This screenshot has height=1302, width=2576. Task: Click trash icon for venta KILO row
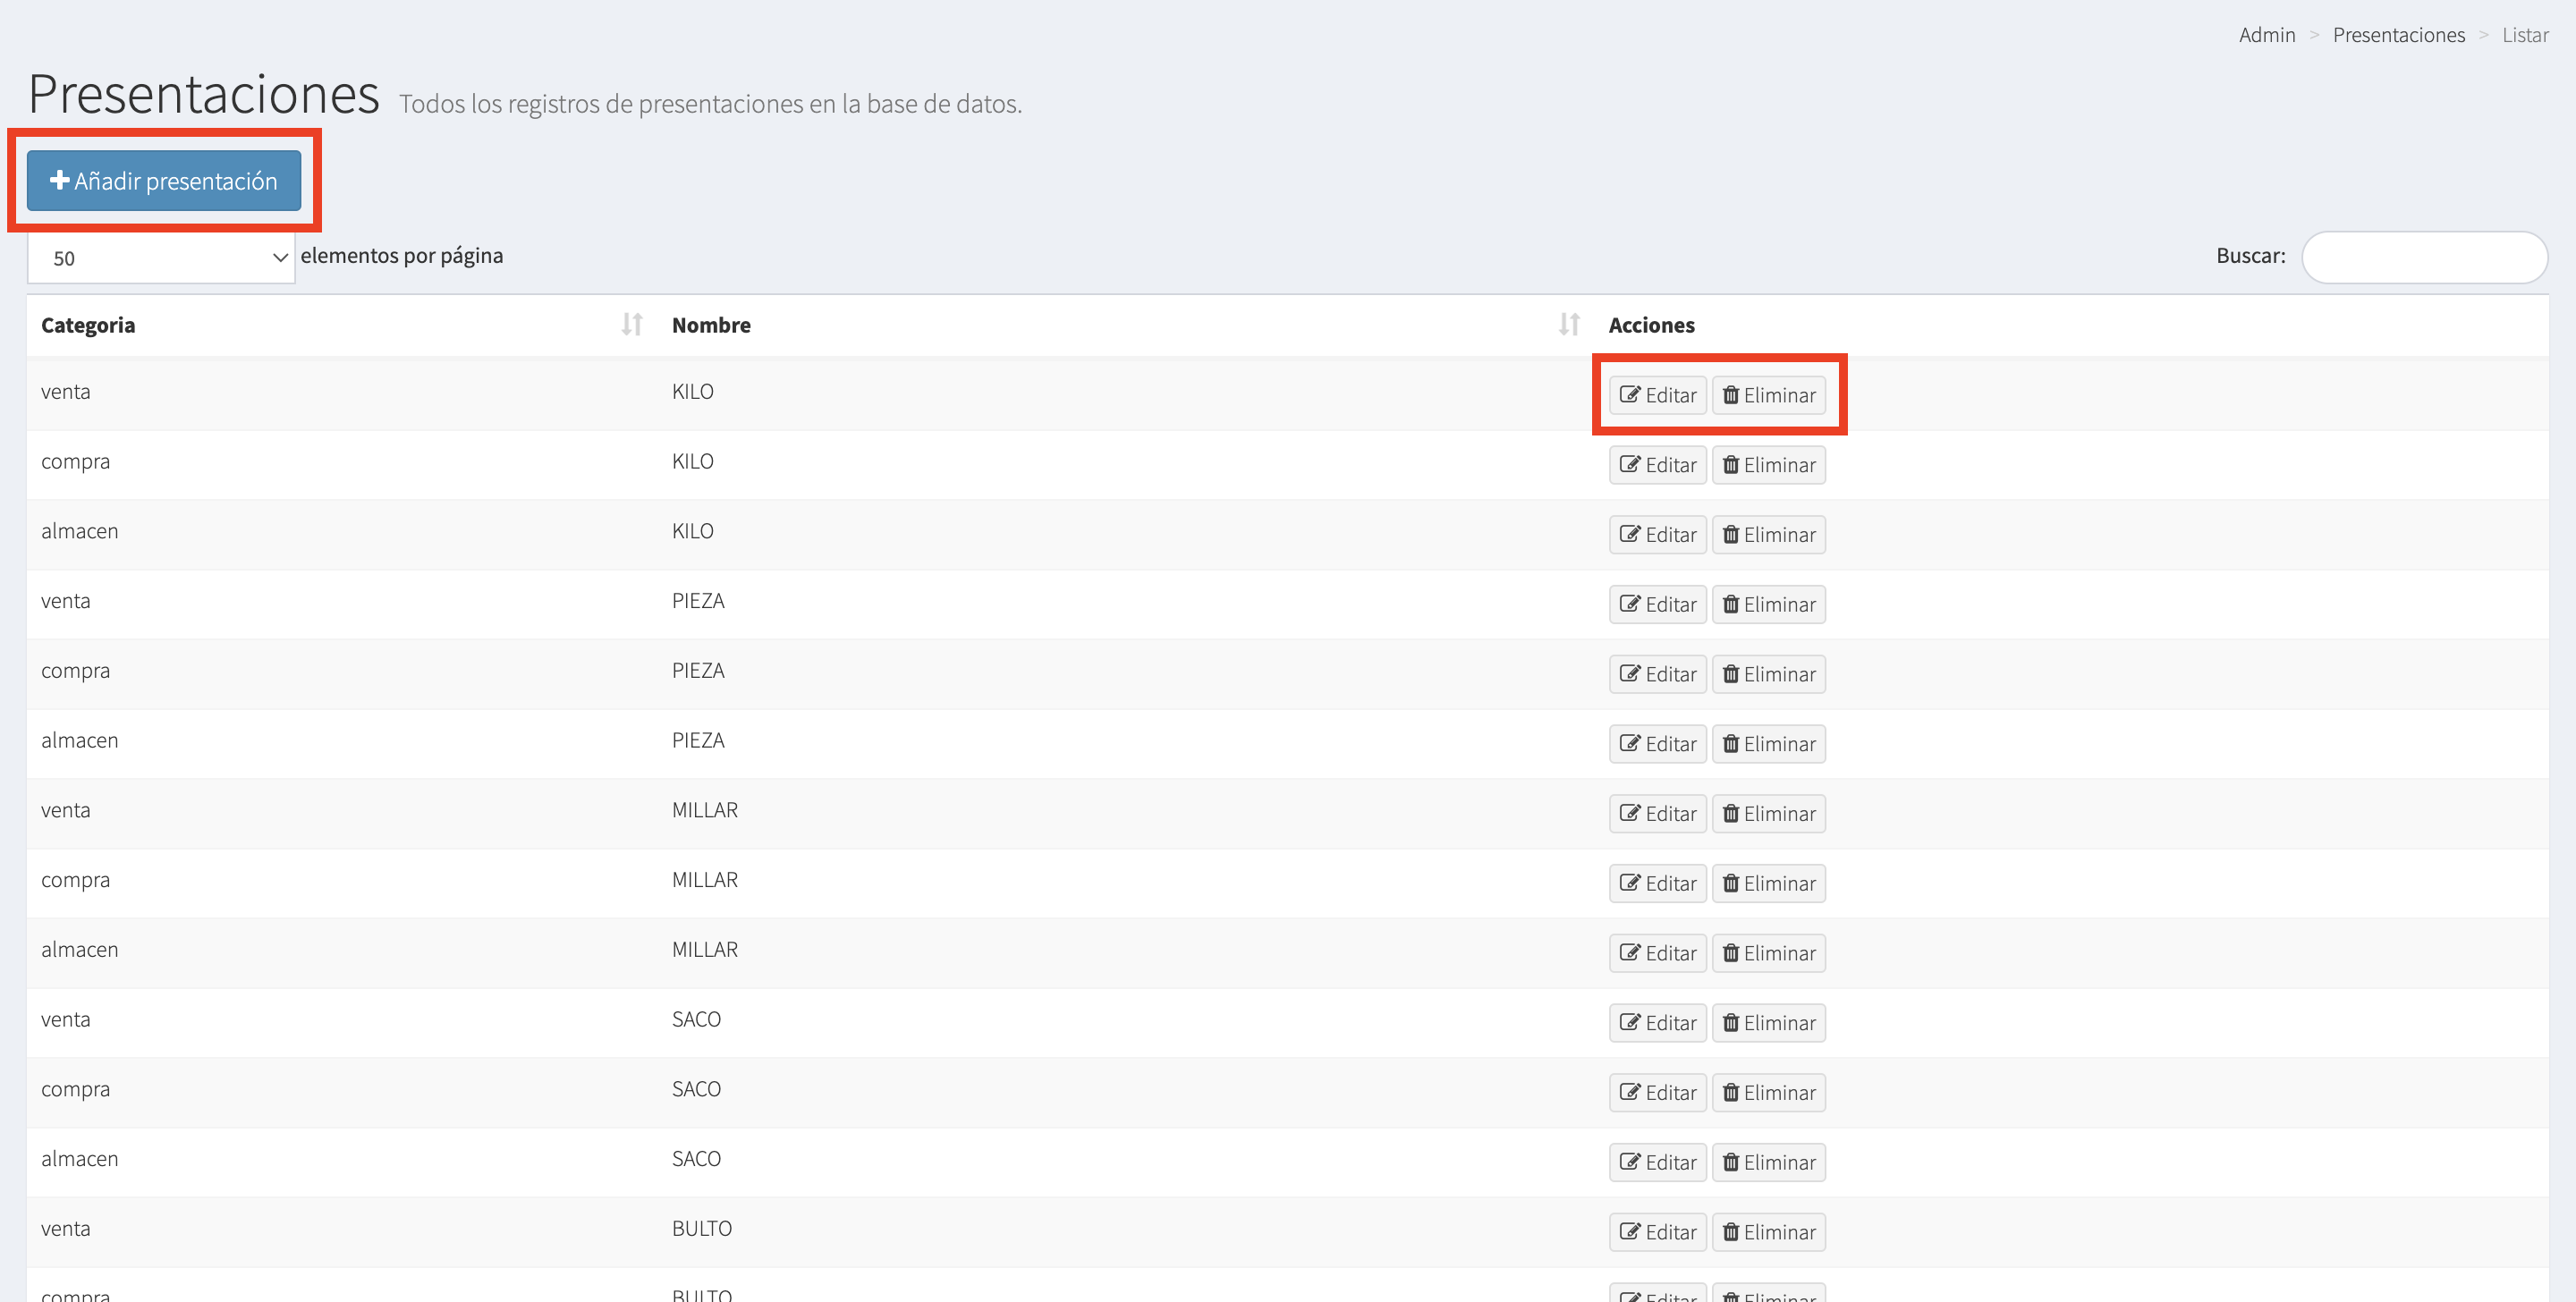pos(1730,395)
